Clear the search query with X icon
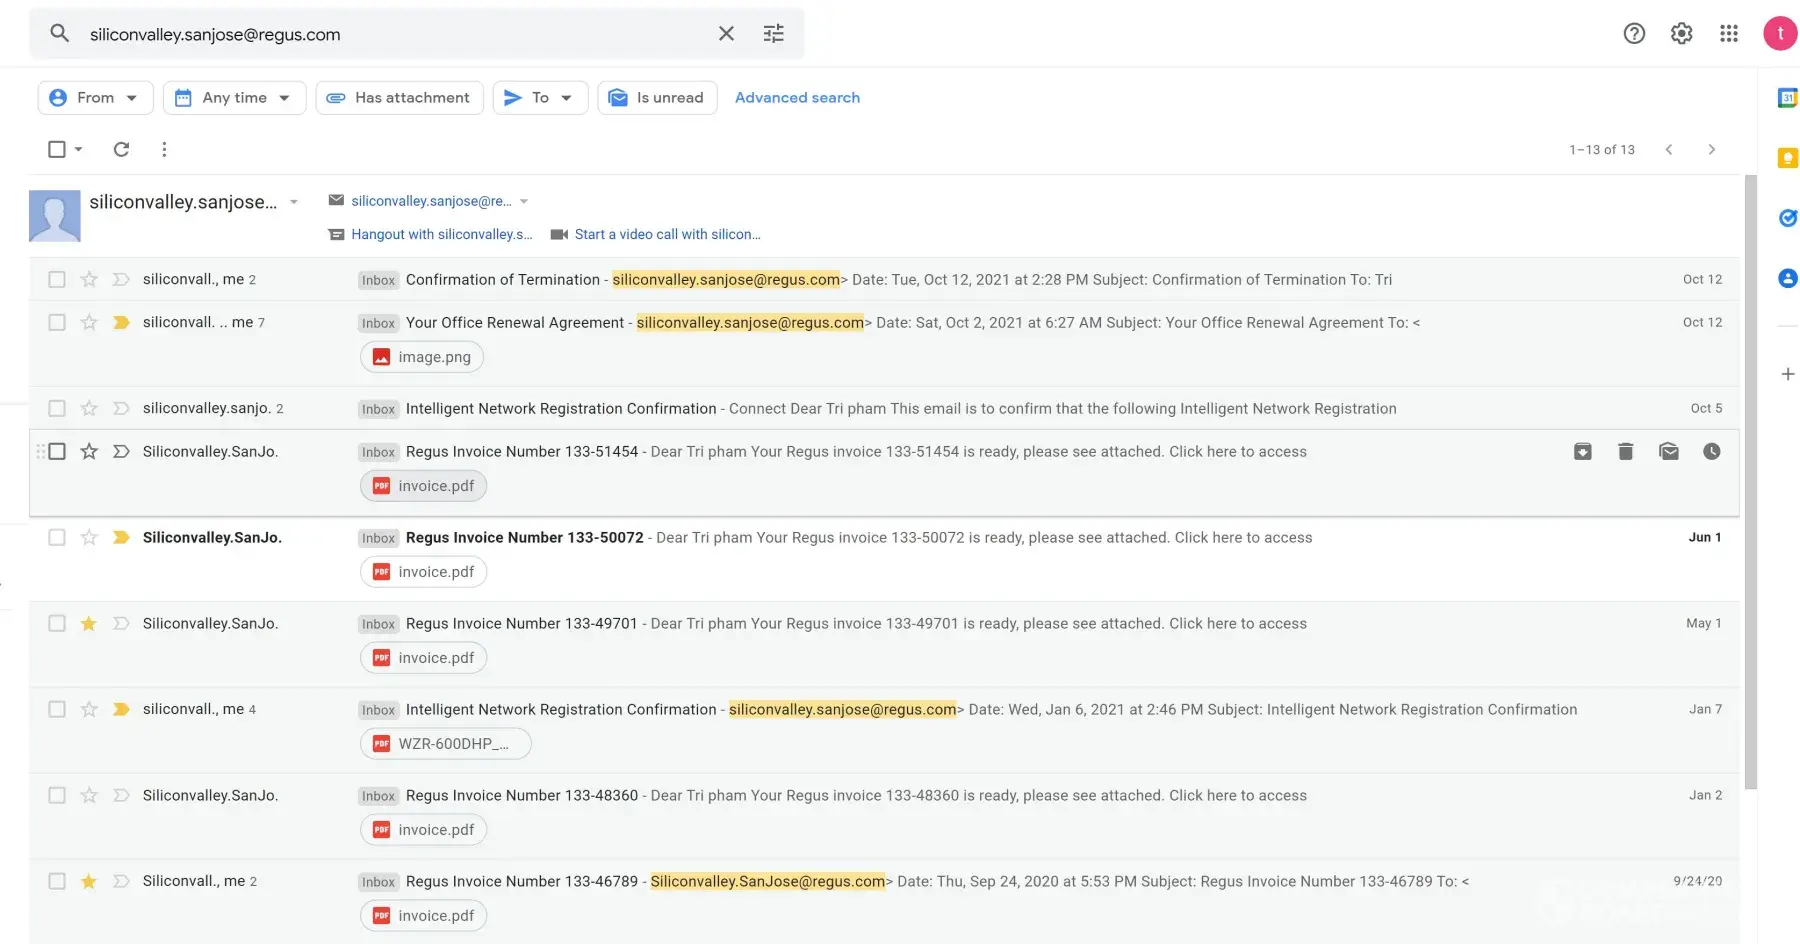Image resolution: width=1800 pixels, height=944 pixels. click(x=726, y=34)
